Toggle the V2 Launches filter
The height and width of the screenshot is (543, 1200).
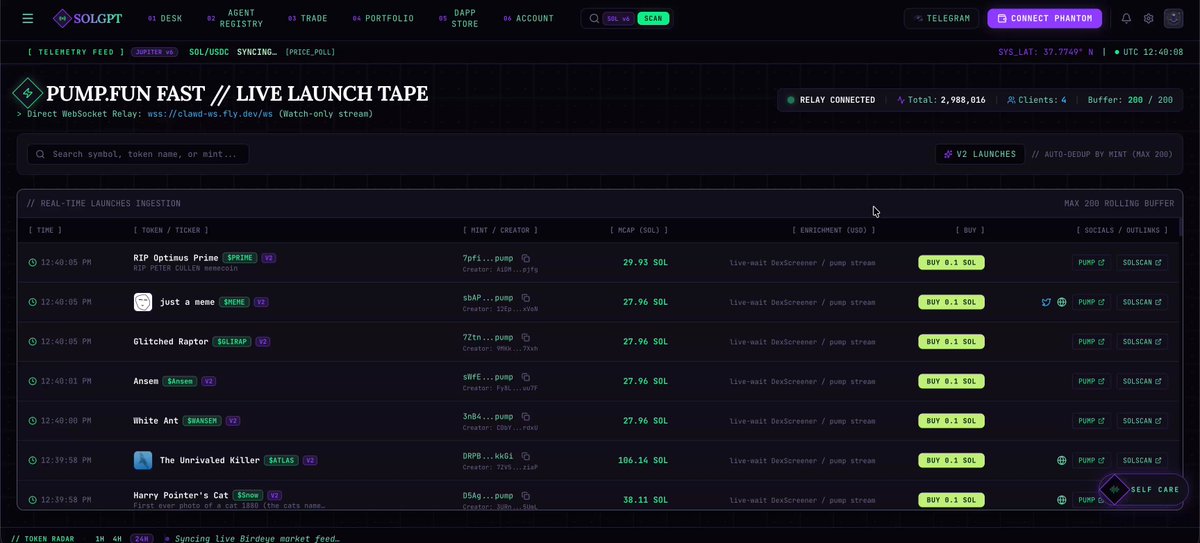pyautogui.click(x=980, y=154)
